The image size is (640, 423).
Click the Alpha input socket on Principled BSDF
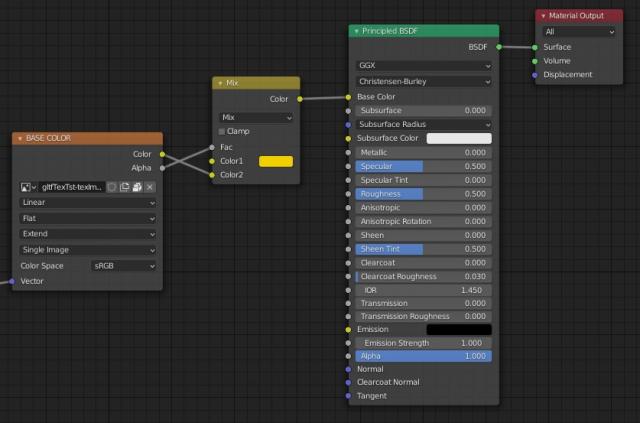pyautogui.click(x=348, y=356)
